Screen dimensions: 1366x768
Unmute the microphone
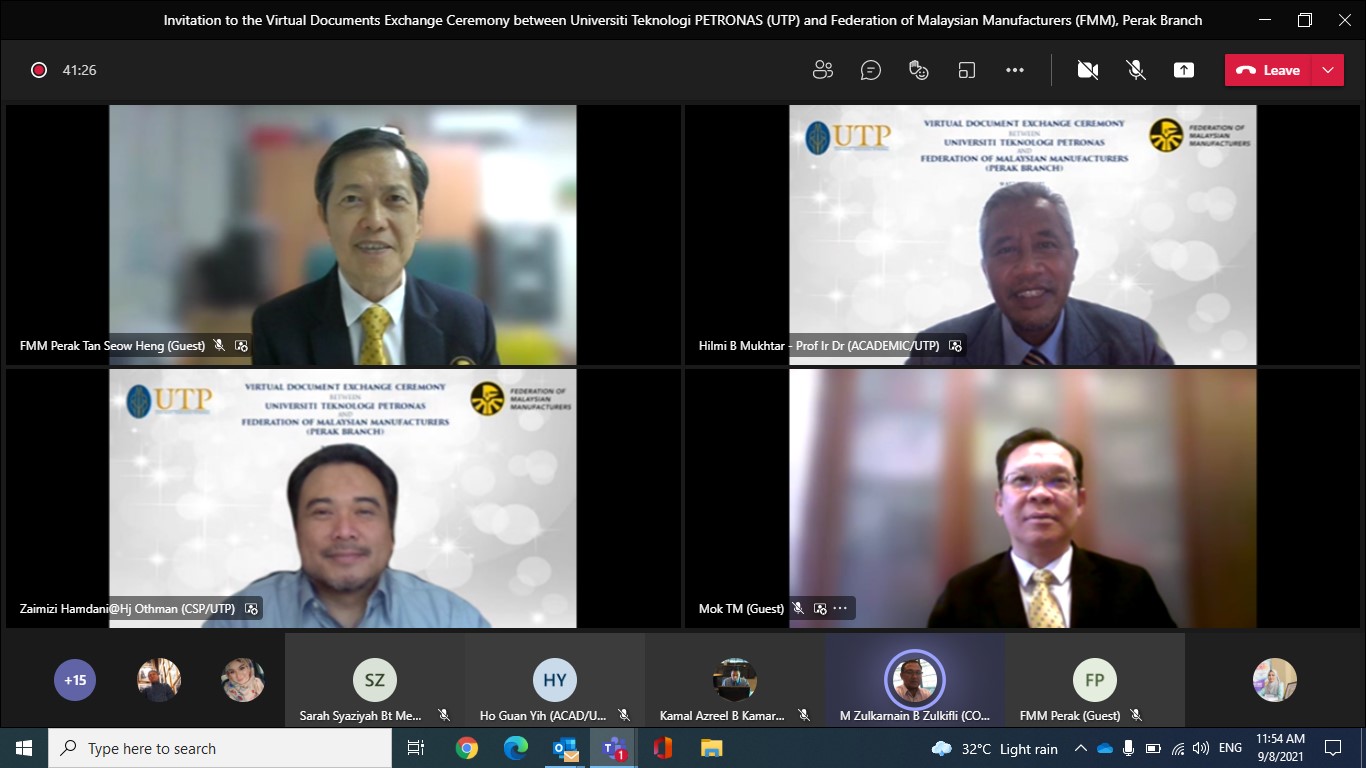click(x=1136, y=70)
